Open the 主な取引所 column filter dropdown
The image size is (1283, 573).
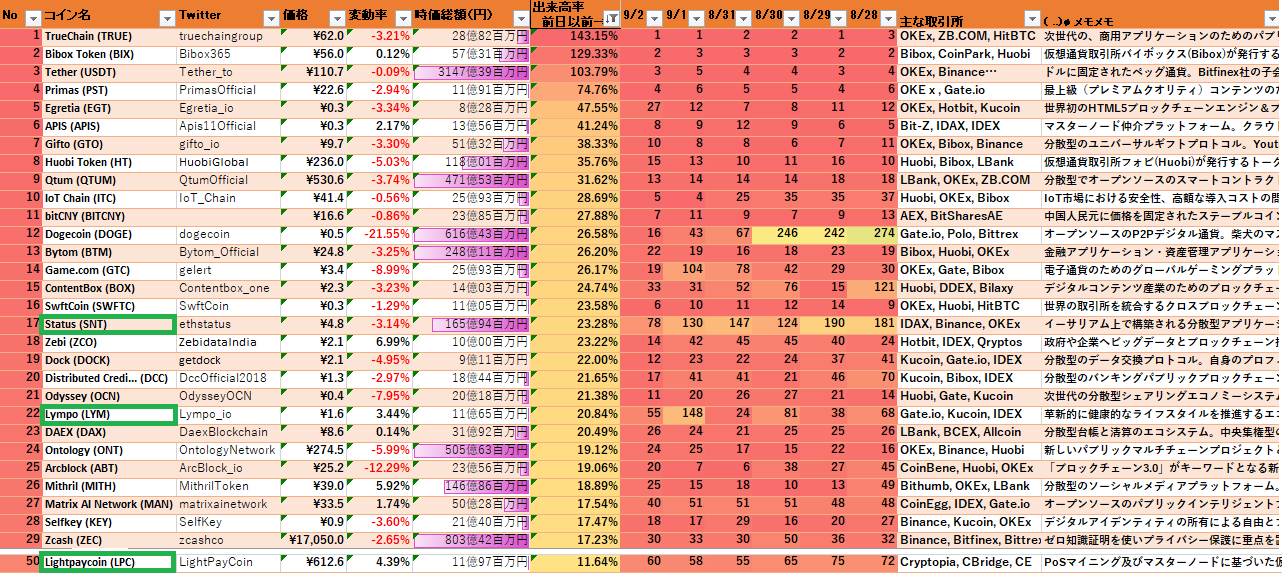tap(1029, 18)
